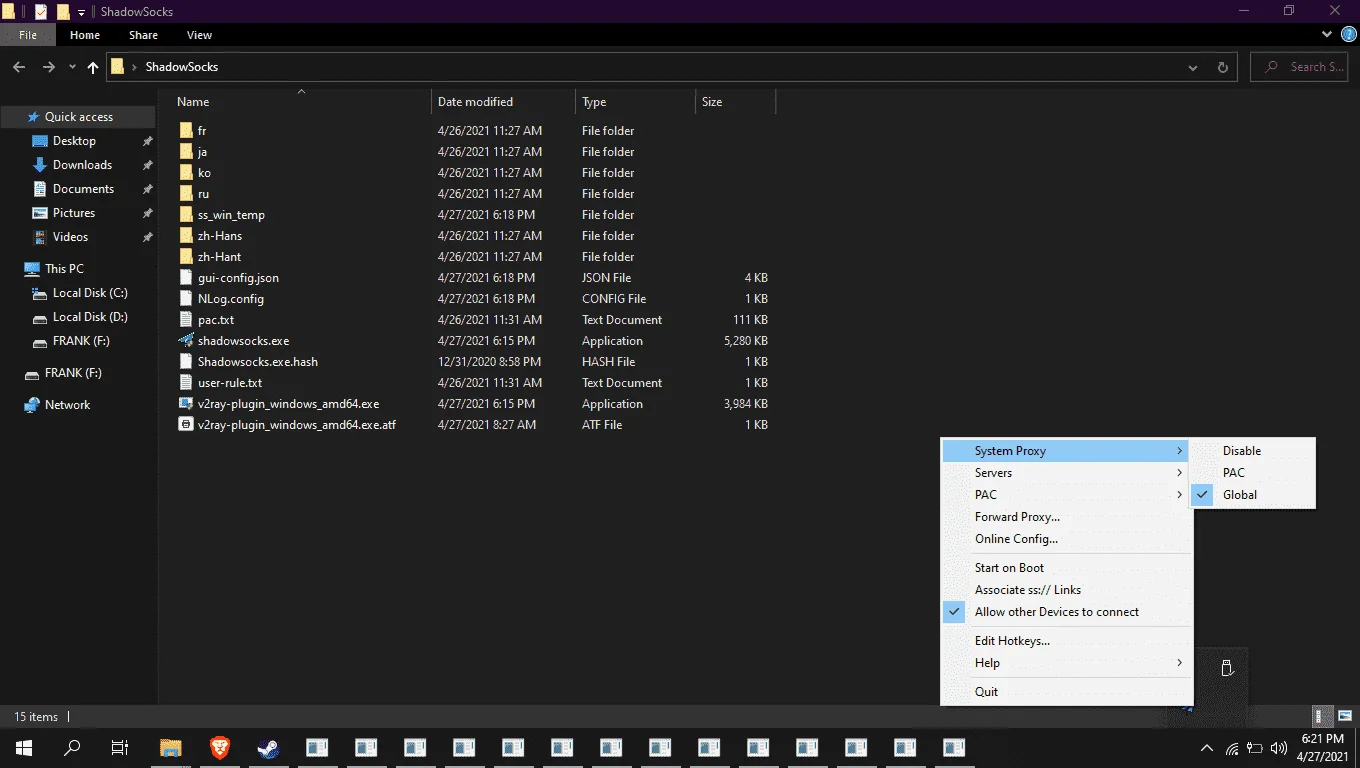
Task: Toggle Allow other Devices to connect
Action: click(1067, 612)
